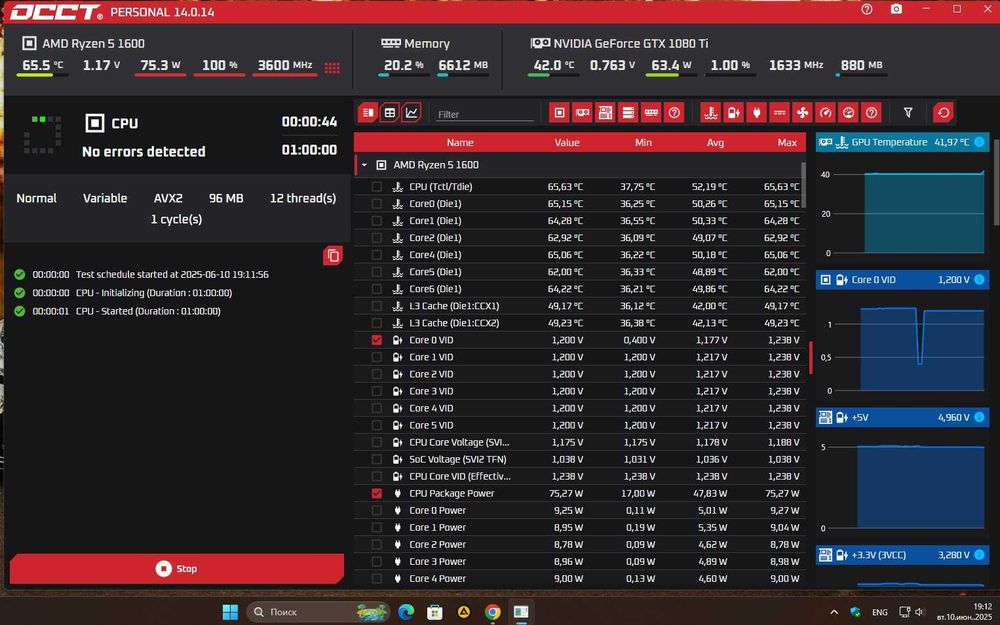Check the Core 0 Power checkbox

(377, 510)
